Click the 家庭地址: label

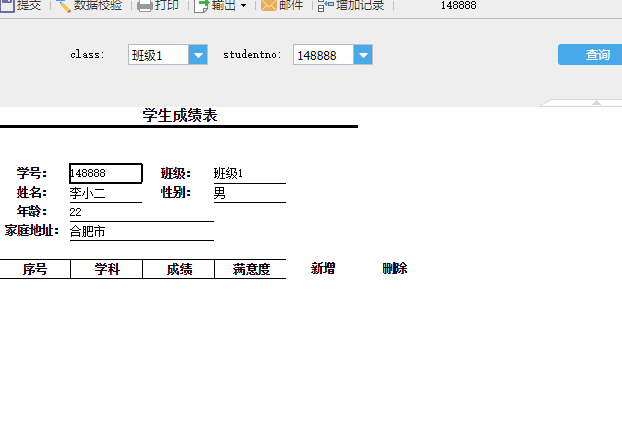(x=32, y=231)
